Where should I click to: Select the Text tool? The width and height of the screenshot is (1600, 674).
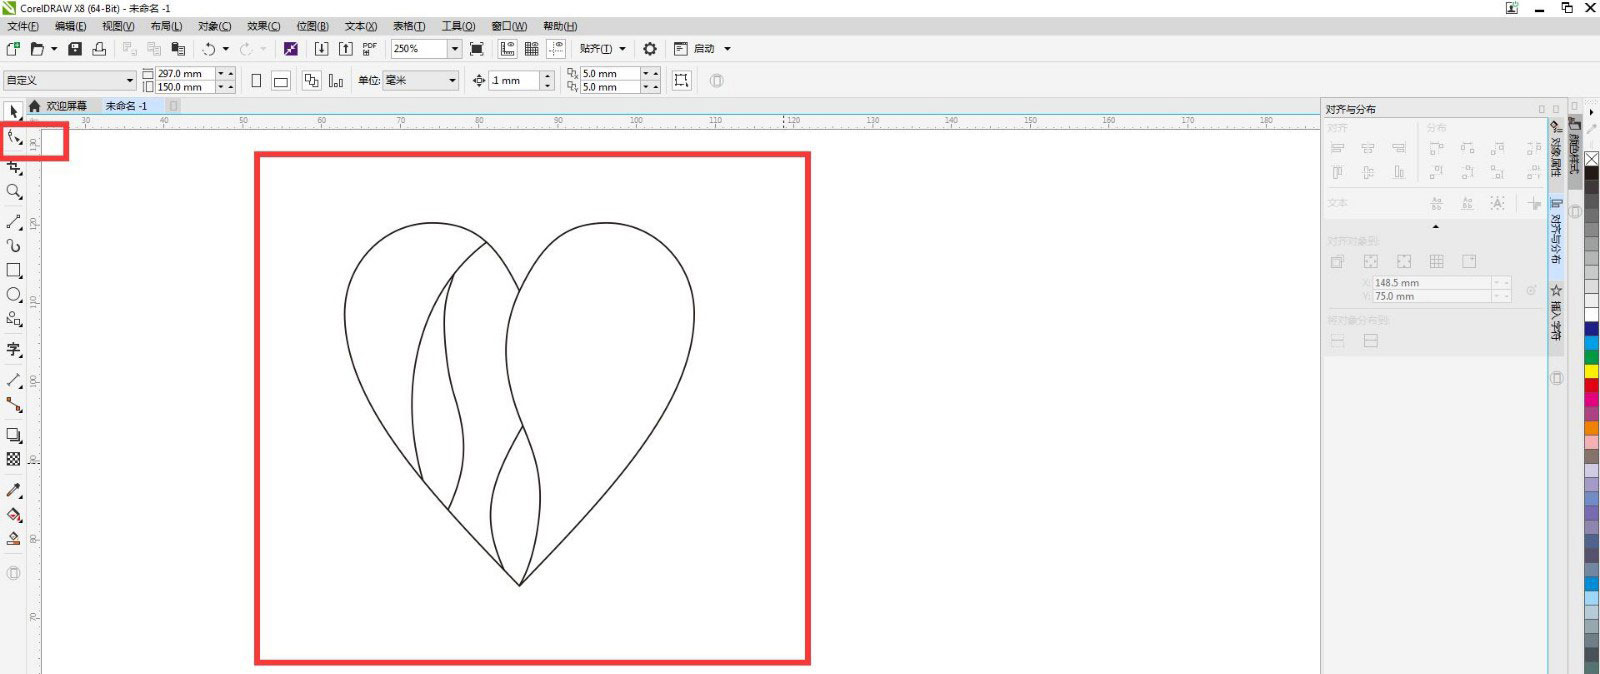pyautogui.click(x=14, y=349)
